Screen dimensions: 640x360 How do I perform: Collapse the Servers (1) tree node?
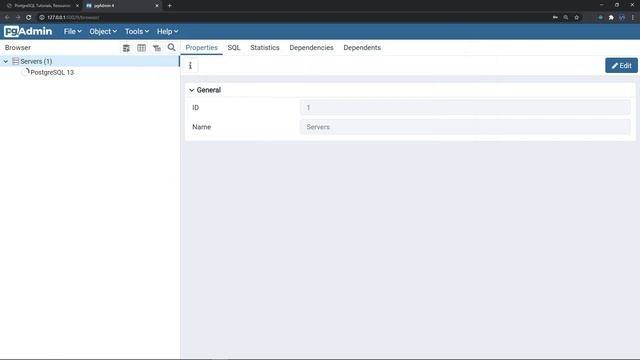tap(6, 61)
